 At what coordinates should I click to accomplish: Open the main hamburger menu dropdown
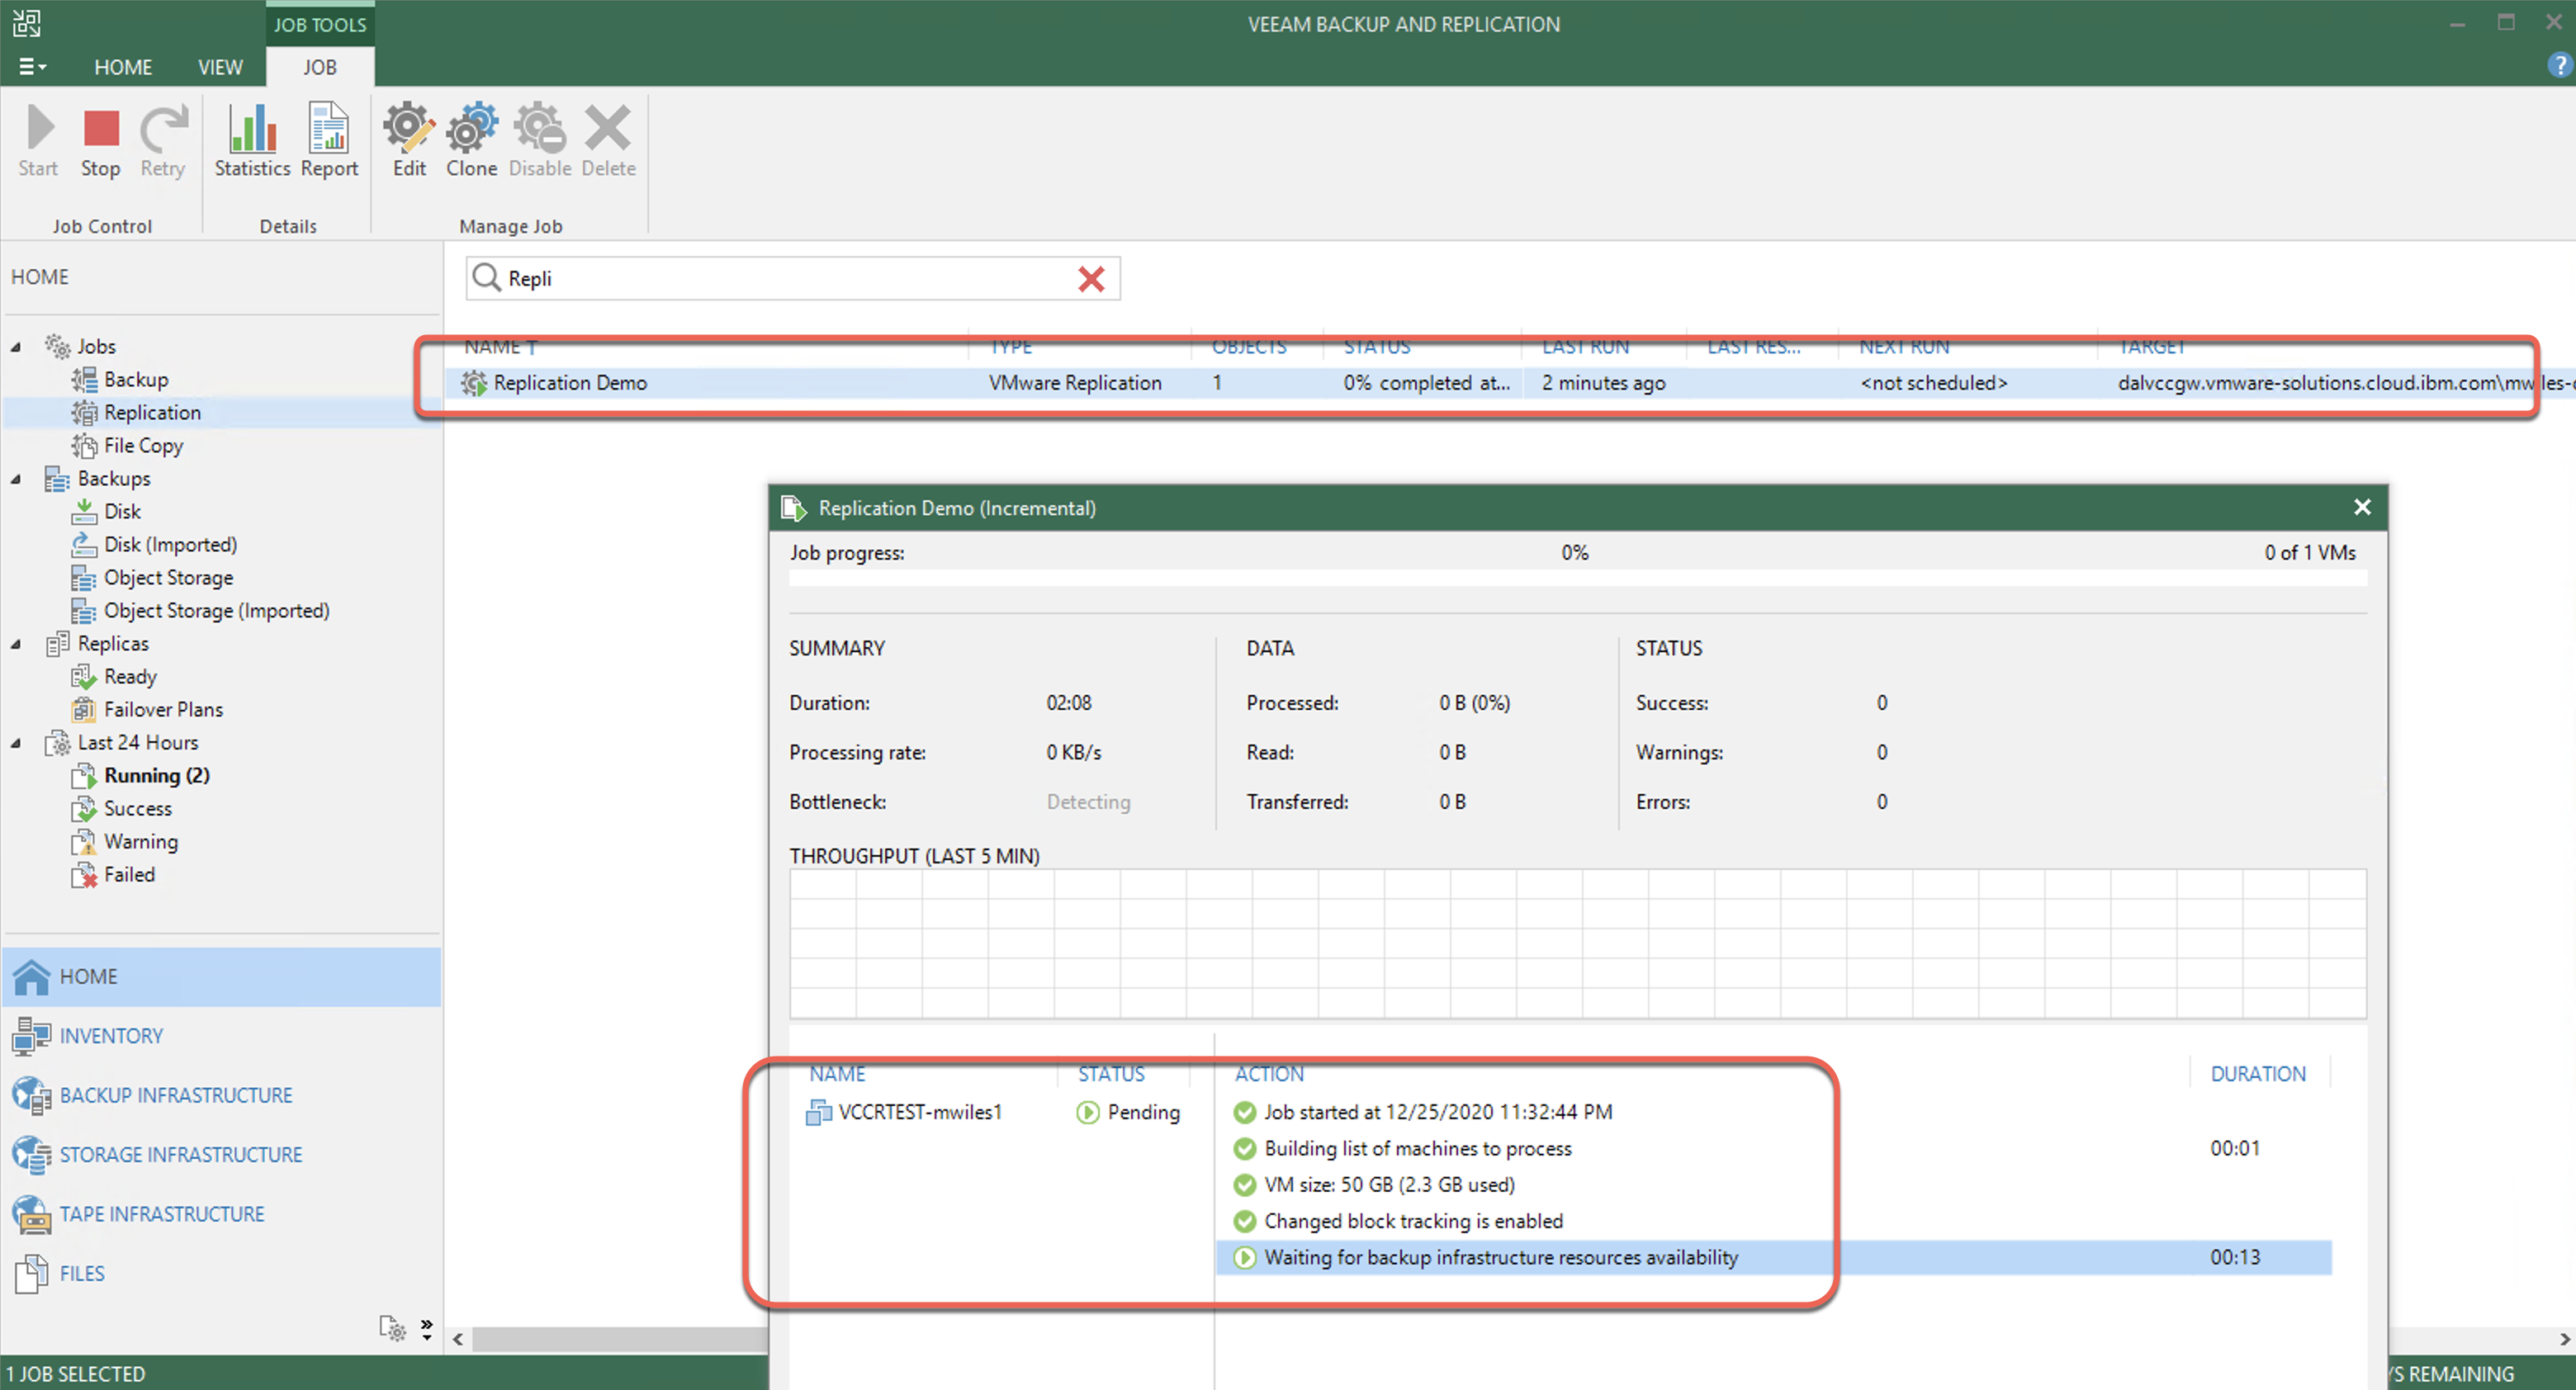tap(32, 67)
